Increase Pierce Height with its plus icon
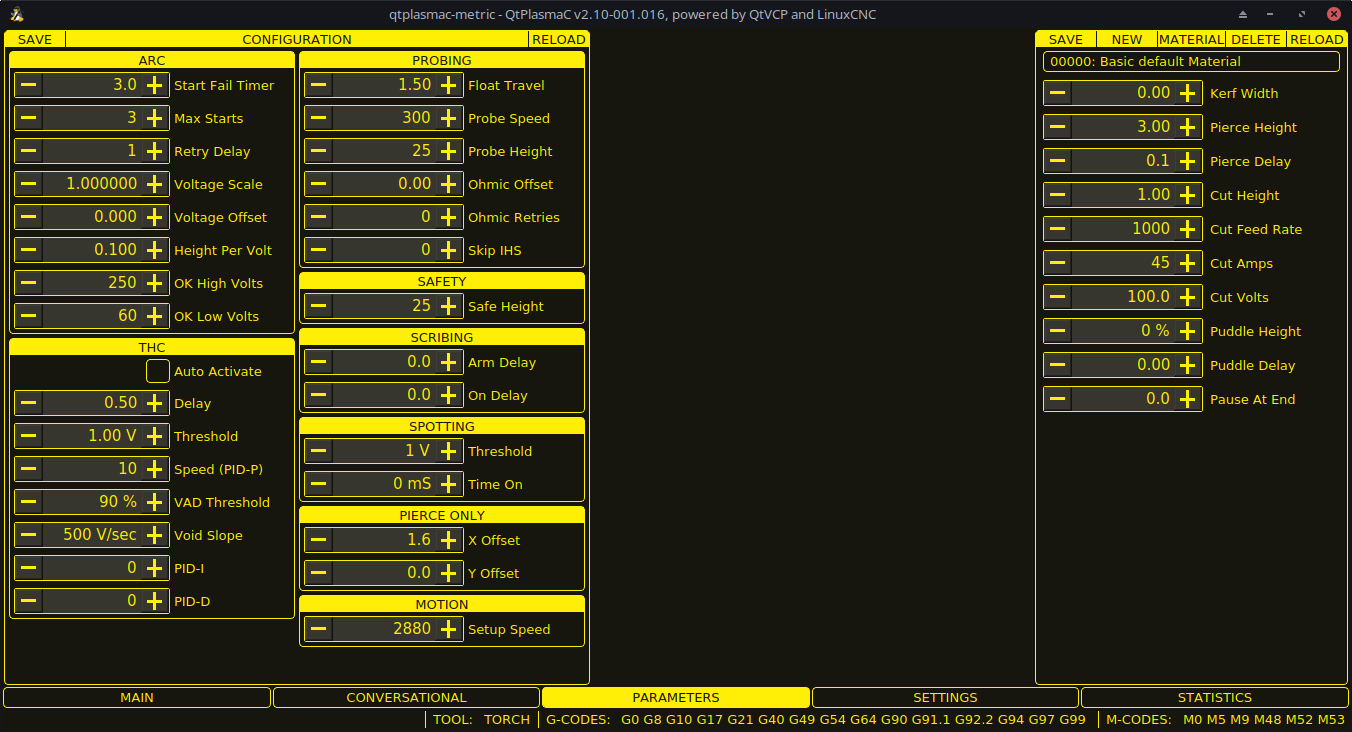 pos(1189,127)
